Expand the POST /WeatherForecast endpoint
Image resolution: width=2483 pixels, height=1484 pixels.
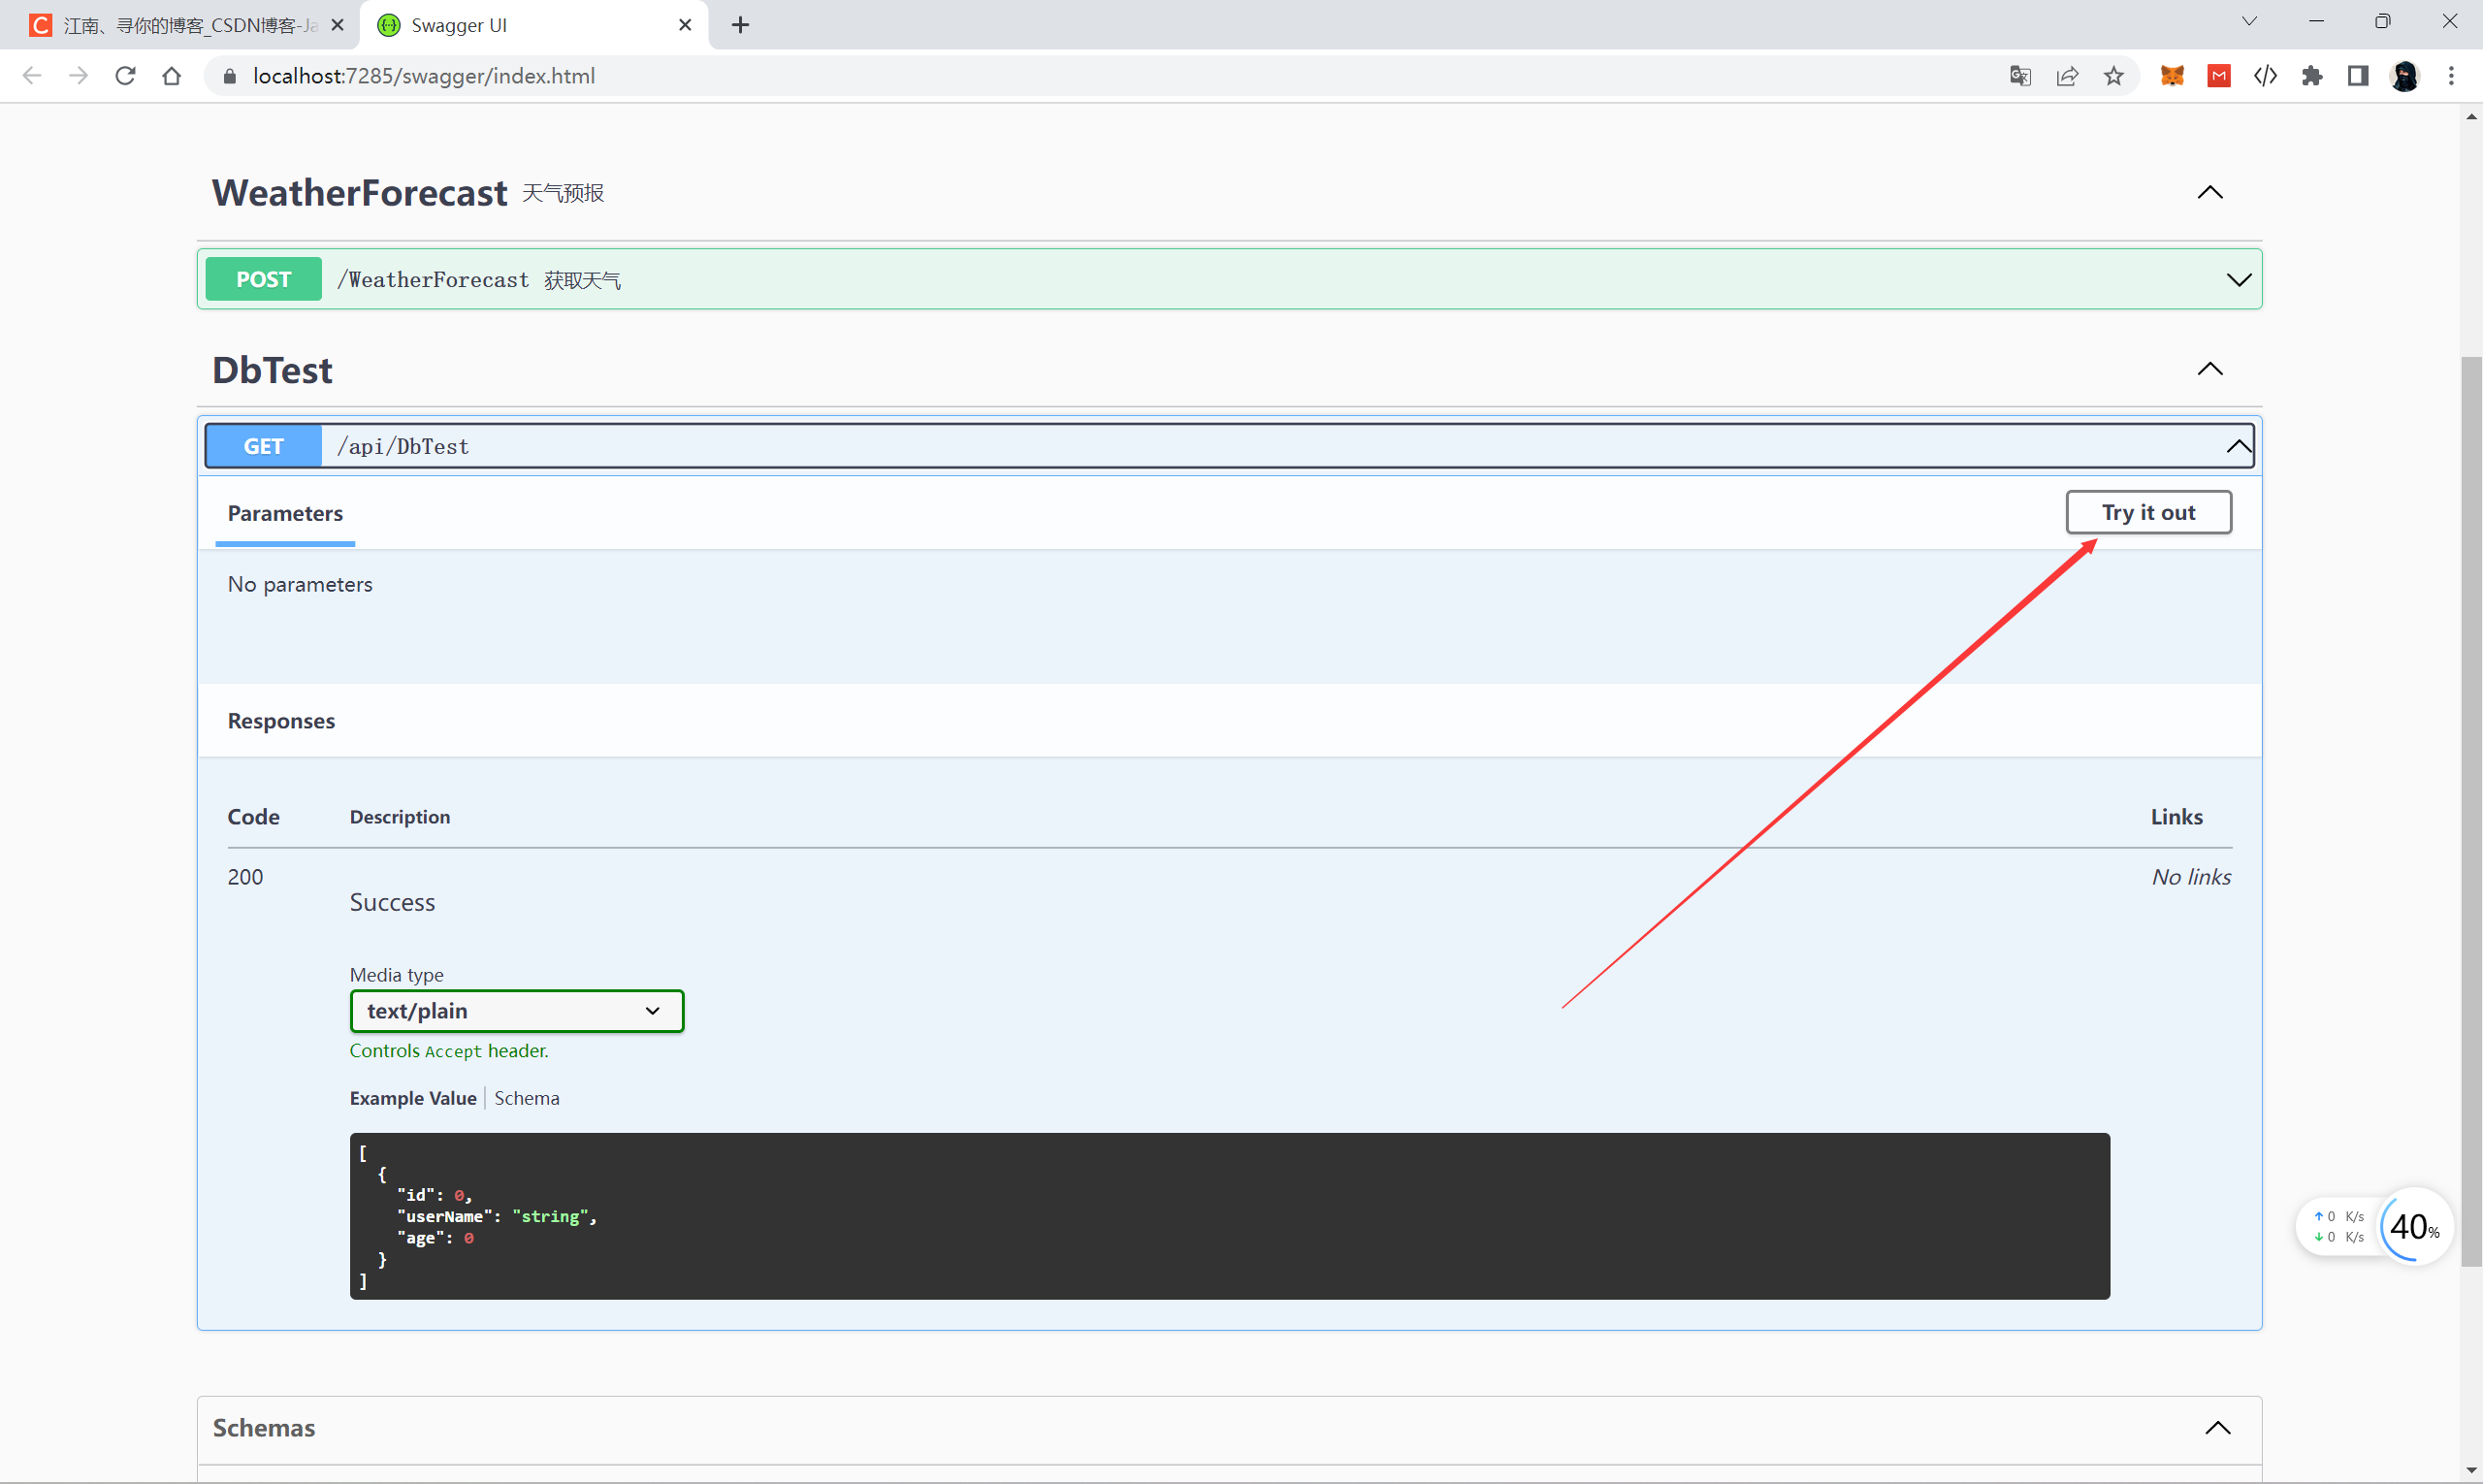[2238, 280]
